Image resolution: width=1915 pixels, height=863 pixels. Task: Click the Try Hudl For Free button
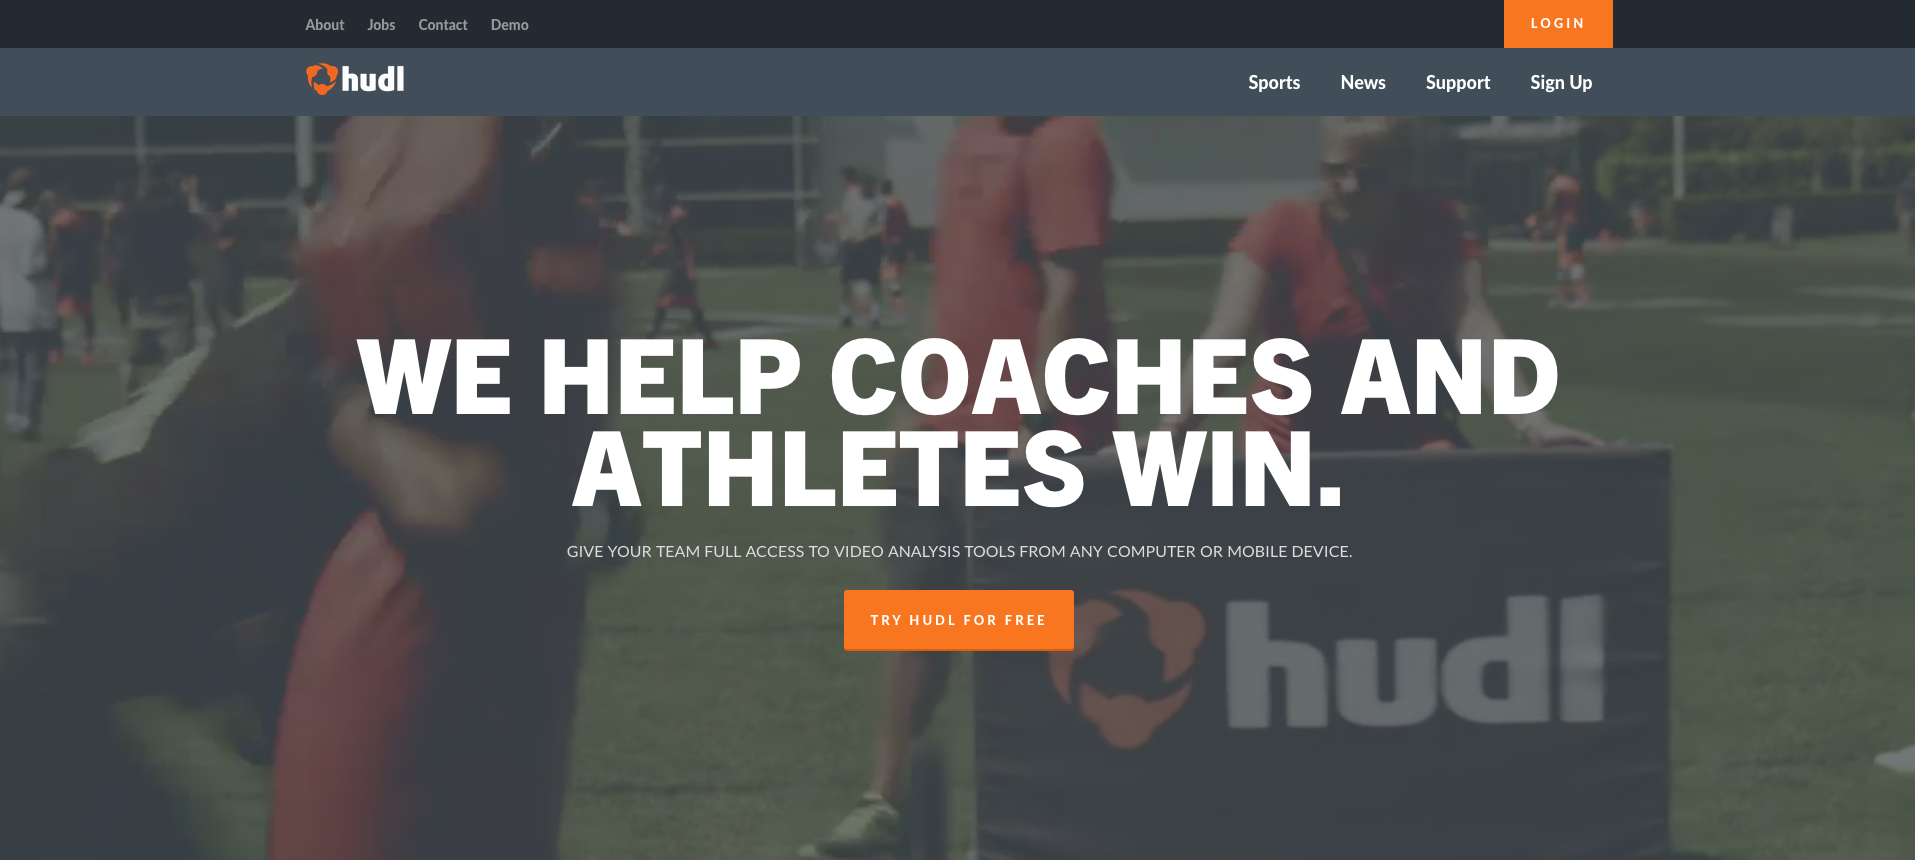(959, 620)
